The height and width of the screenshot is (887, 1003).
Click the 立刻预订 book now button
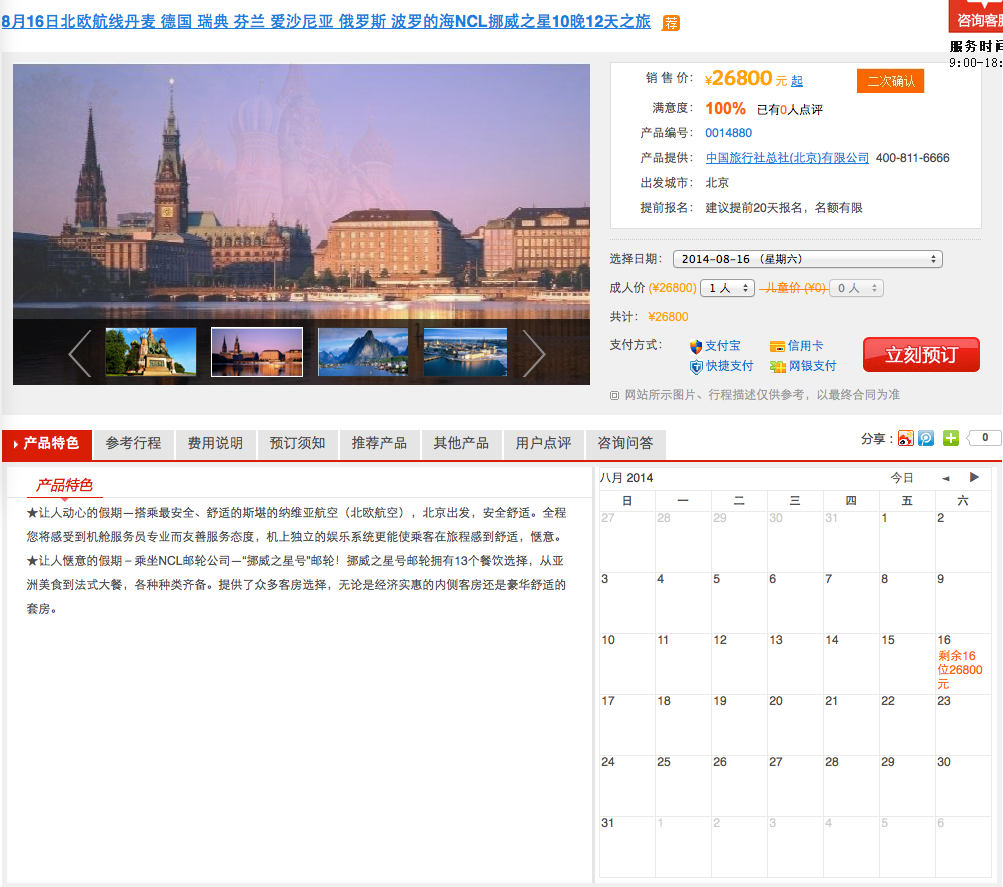[921, 355]
